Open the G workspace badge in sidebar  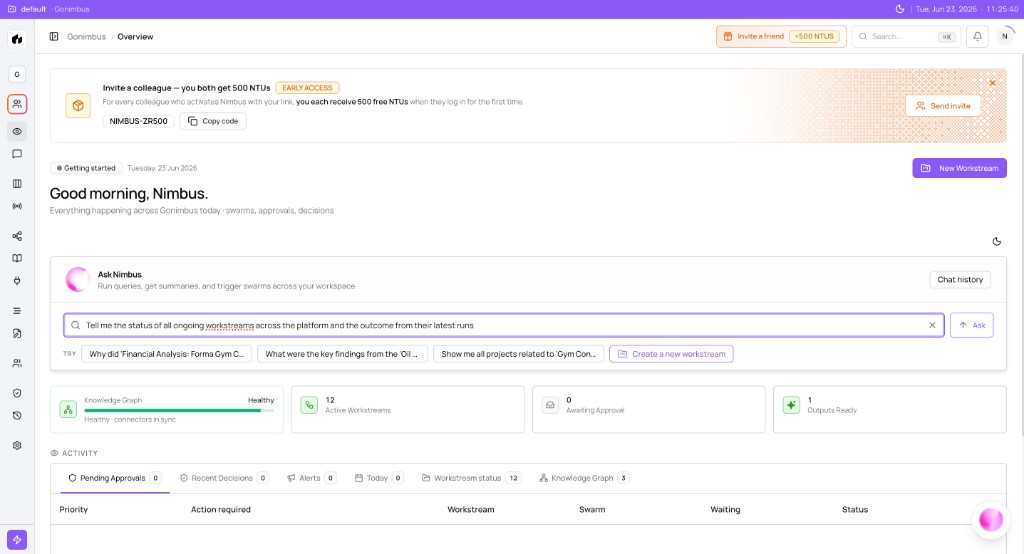click(17, 74)
